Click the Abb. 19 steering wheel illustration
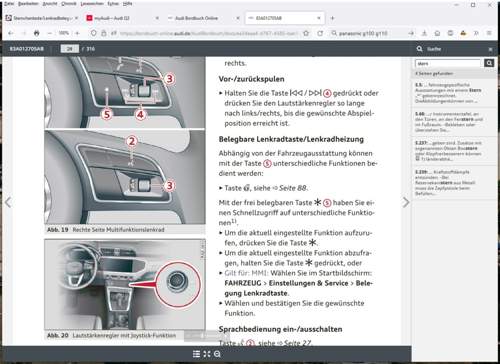500x364 pixels. [x=125, y=140]
